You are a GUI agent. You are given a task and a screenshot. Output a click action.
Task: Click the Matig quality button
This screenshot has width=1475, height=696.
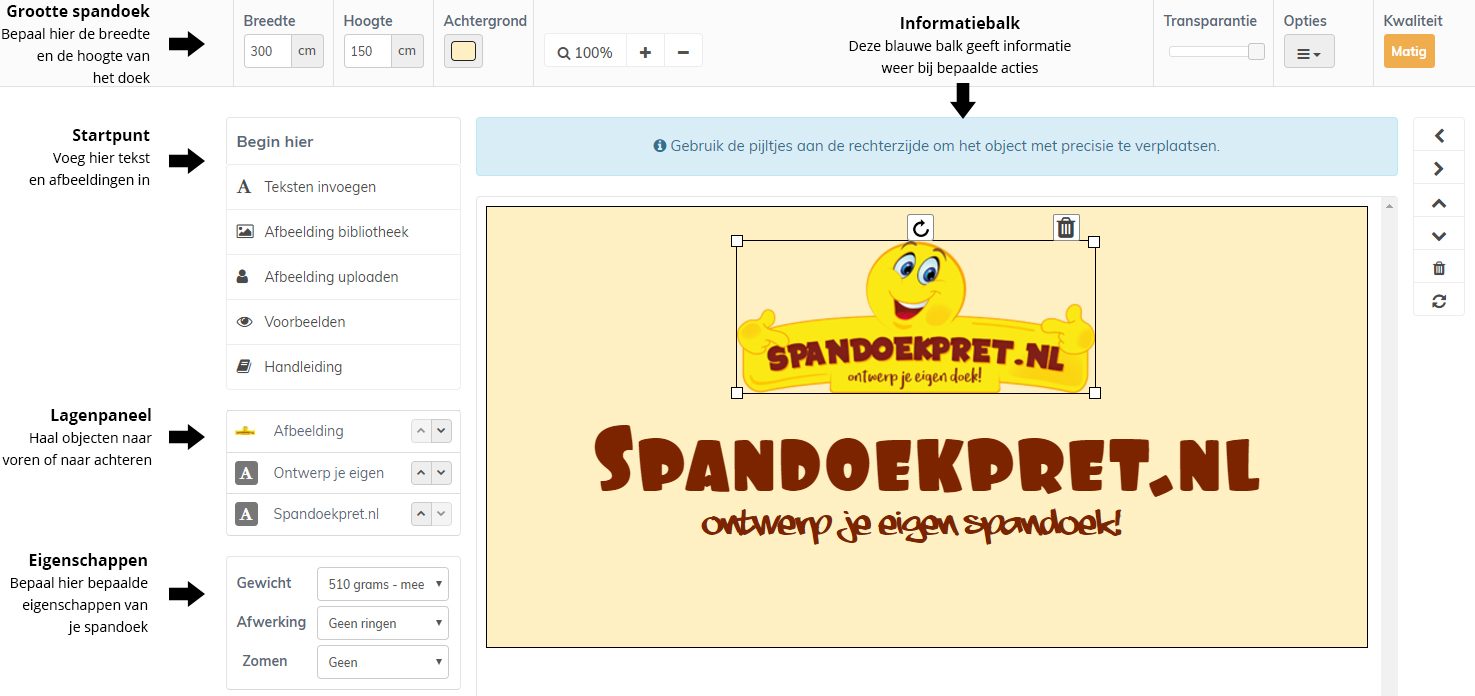coord(1408,52)
